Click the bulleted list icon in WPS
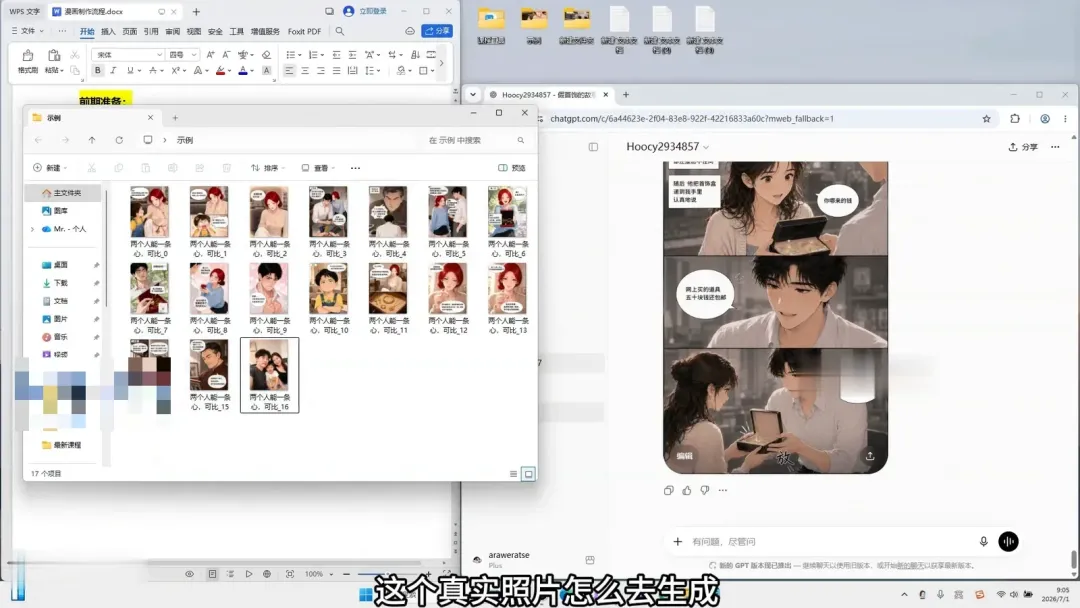1080x608 pixels. tap(291, 54)
